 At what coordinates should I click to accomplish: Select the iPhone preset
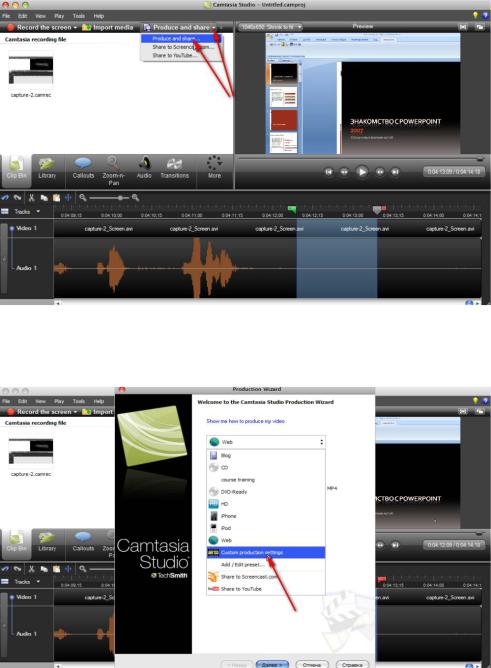[x=266, y=516]
